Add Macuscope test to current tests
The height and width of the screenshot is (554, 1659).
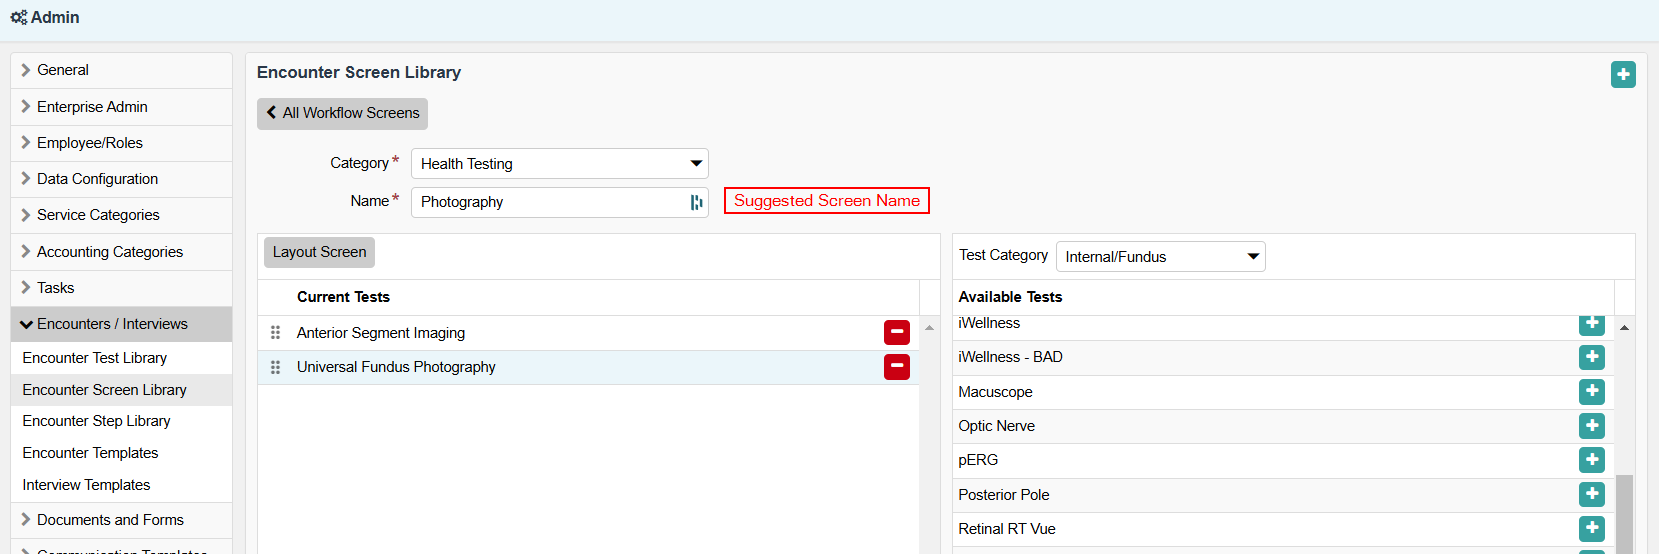pos(1592,392)
